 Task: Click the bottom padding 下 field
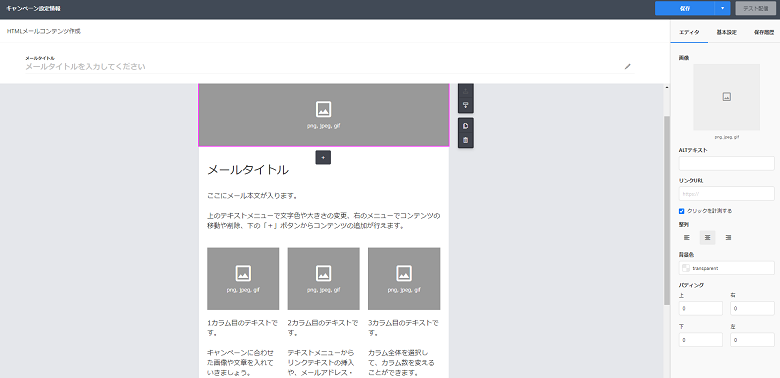pos(700,340)
